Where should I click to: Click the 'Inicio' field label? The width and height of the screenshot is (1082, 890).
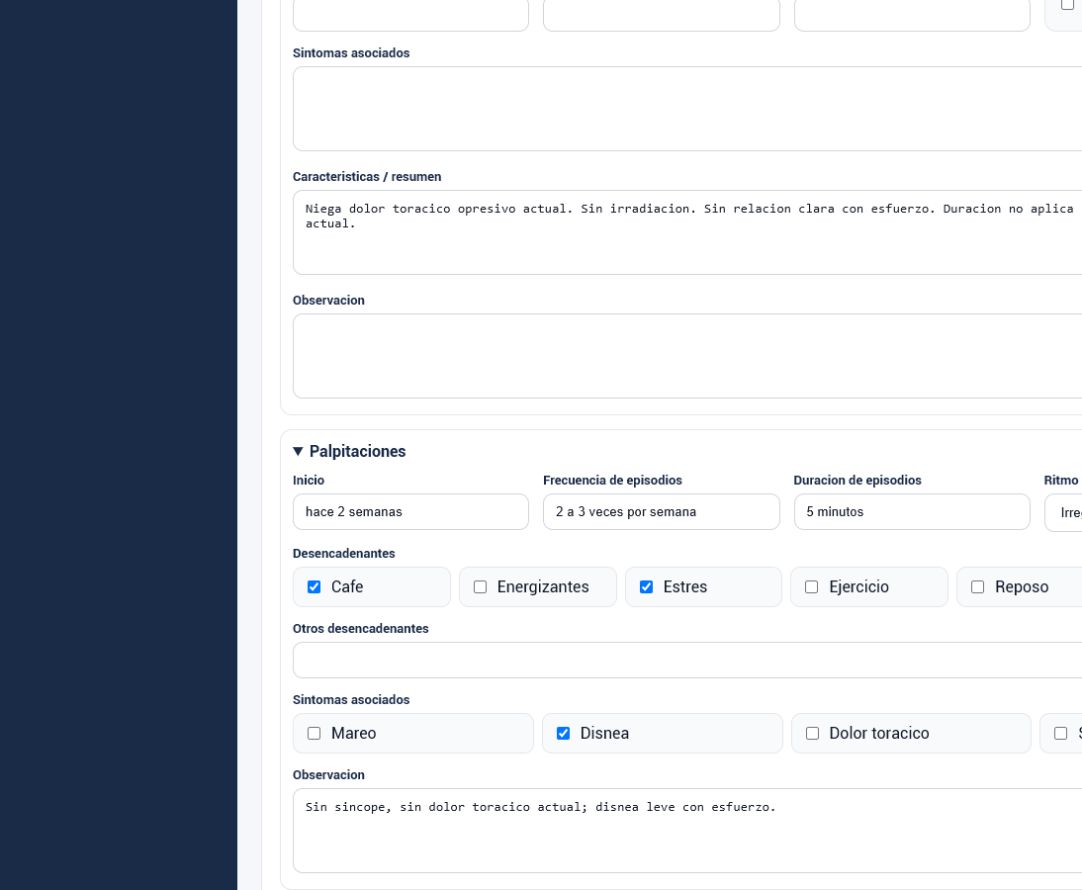pos(308,480)
